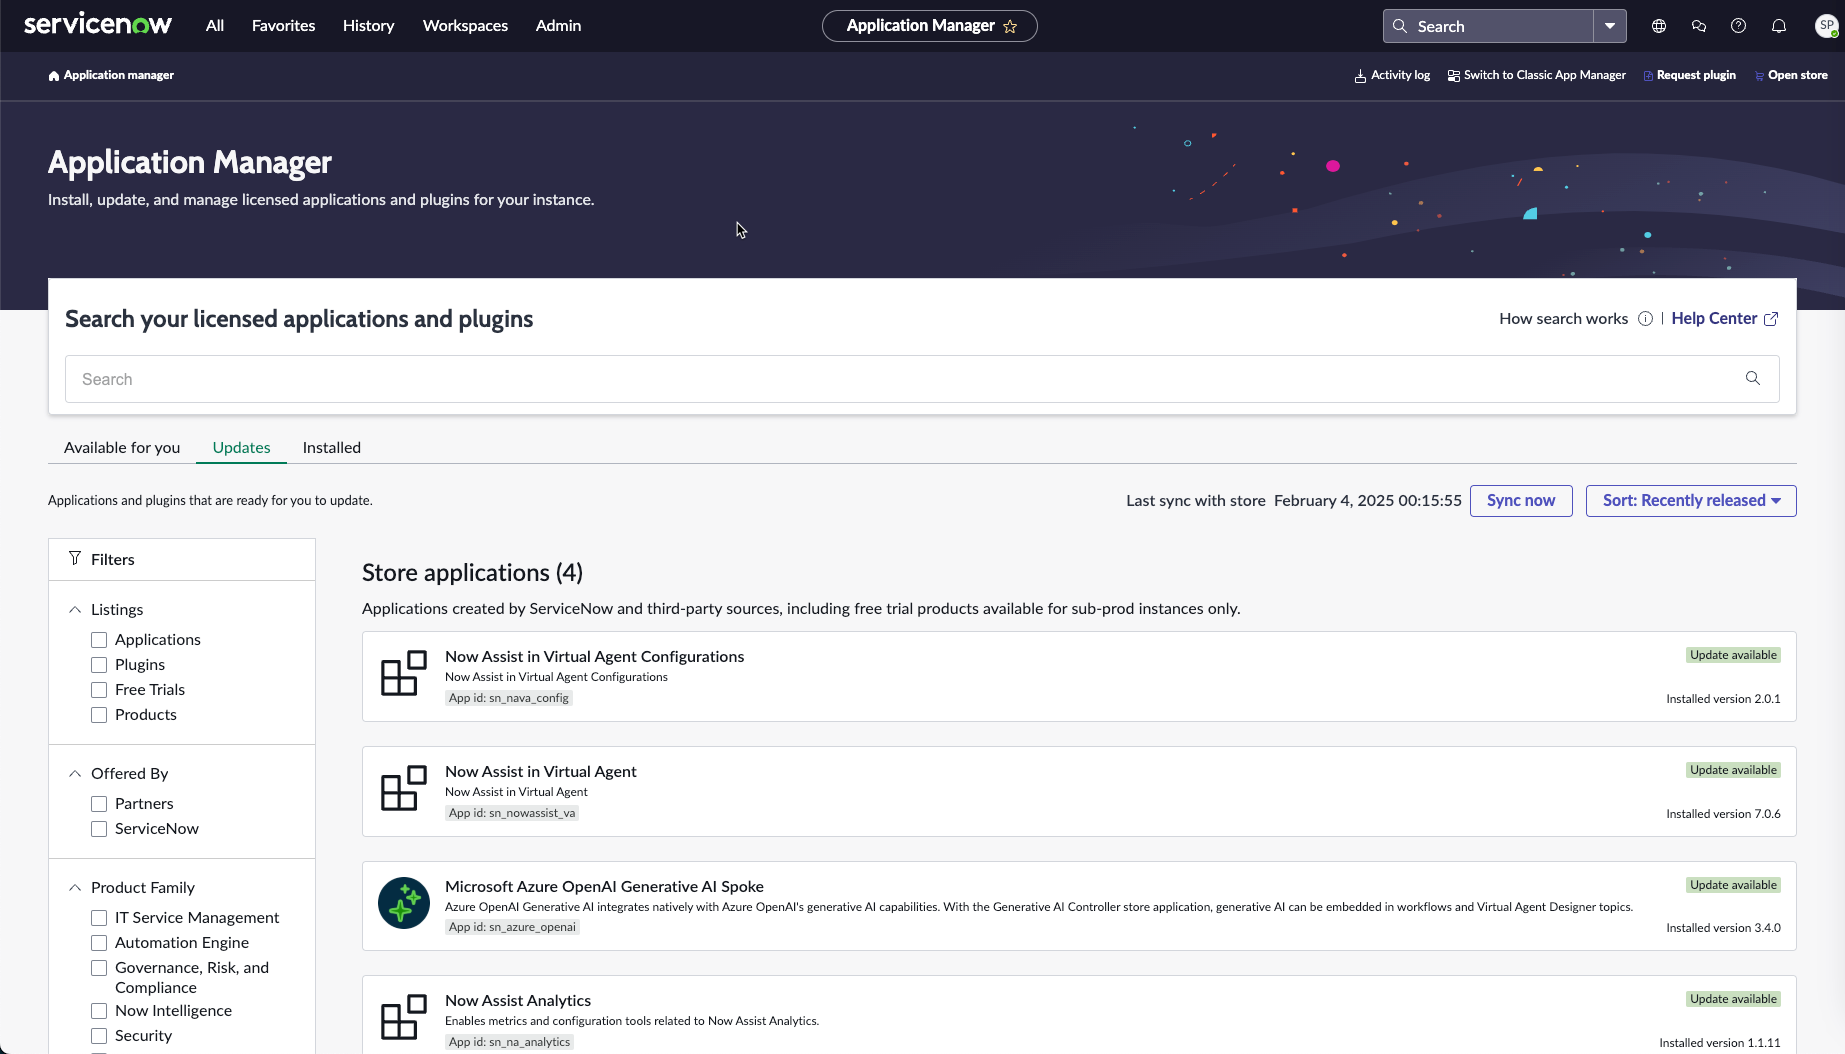Click the global search magnifier icon
This screenshot has width=1845, height=1054.
[x=1400, y=26]
